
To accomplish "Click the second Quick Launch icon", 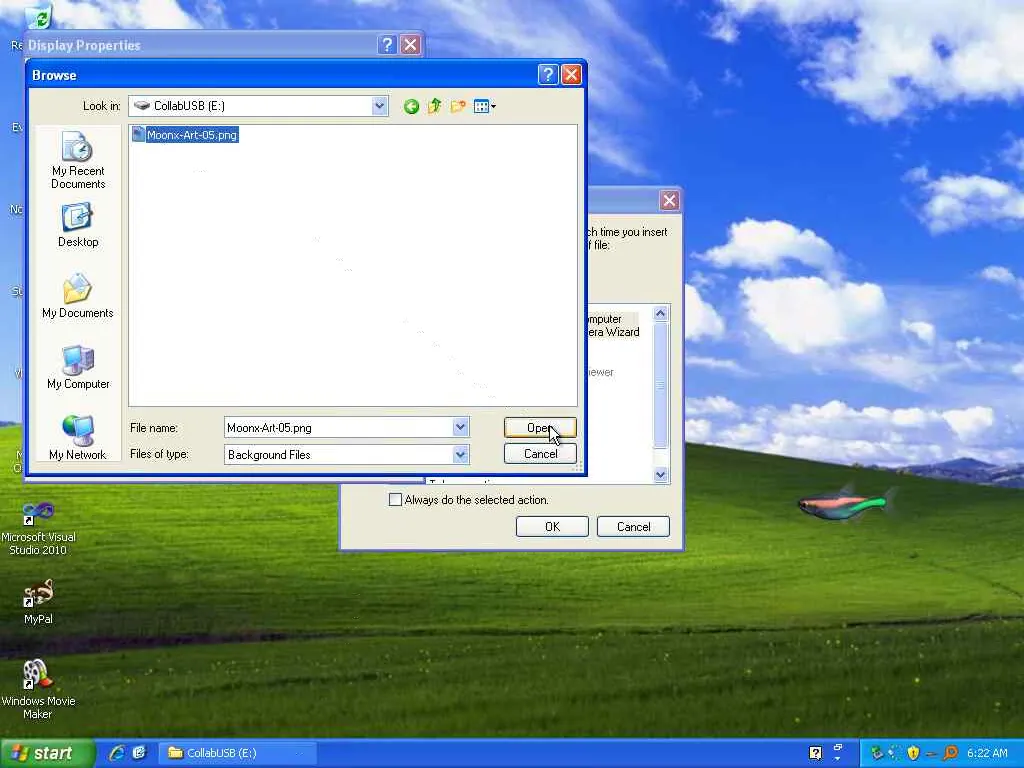I will pyautogui.click(x=139, y=753).
